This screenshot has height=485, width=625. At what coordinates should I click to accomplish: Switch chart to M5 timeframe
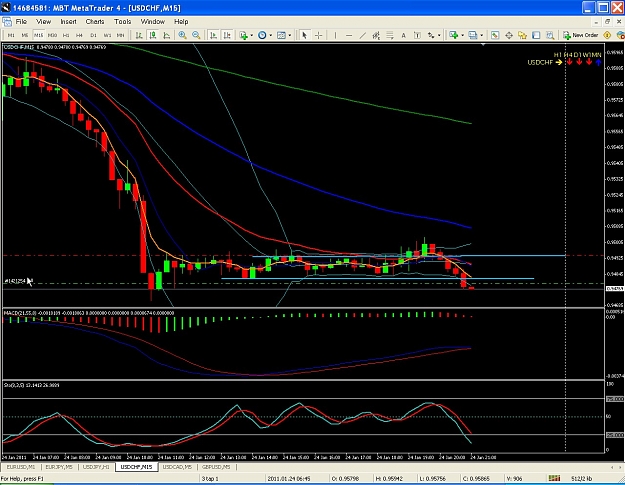pyautogui.click(x=25, y=35)
